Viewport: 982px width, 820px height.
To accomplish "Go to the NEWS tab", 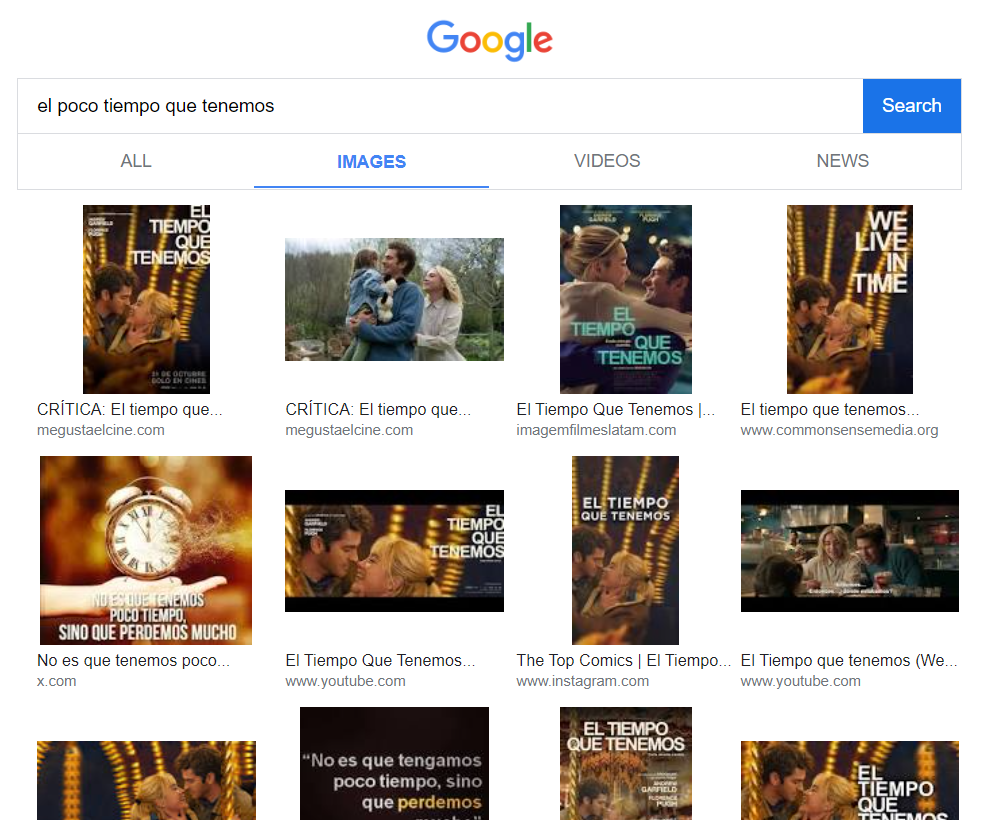I will (842, 161).
